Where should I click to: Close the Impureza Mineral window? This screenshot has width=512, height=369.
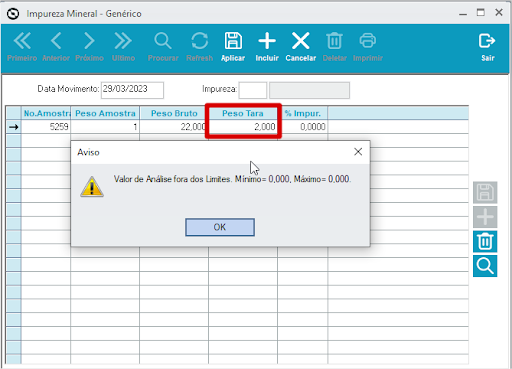coord(499,13)
